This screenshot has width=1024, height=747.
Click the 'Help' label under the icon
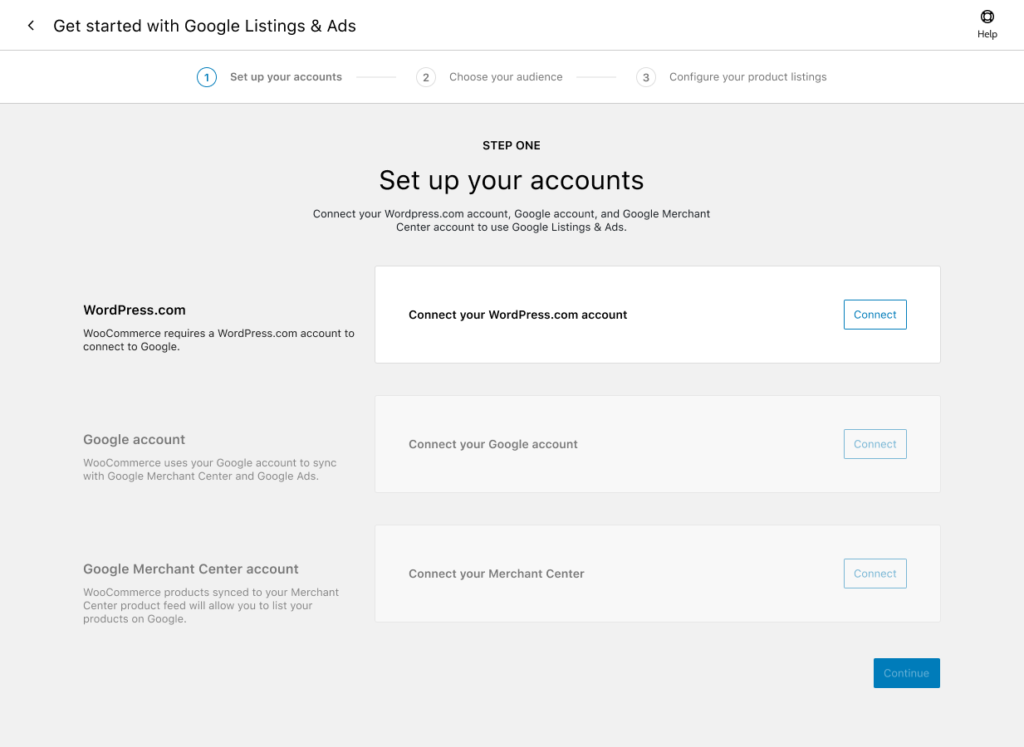tap(987, 34)
